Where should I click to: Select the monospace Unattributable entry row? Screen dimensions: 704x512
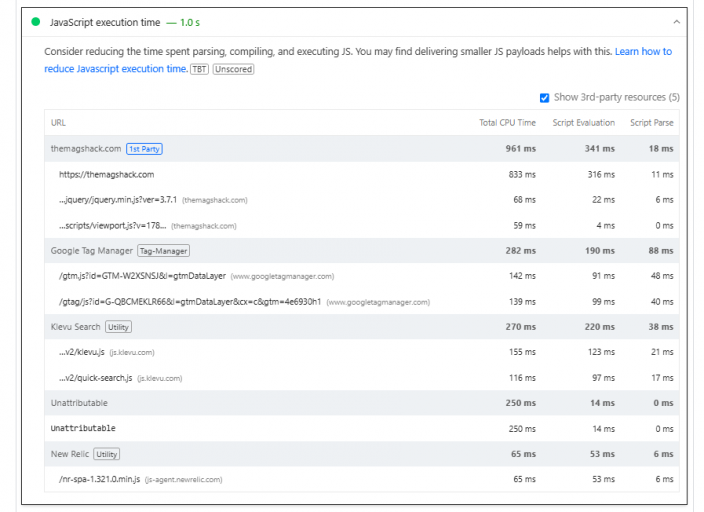coord(361,428)
